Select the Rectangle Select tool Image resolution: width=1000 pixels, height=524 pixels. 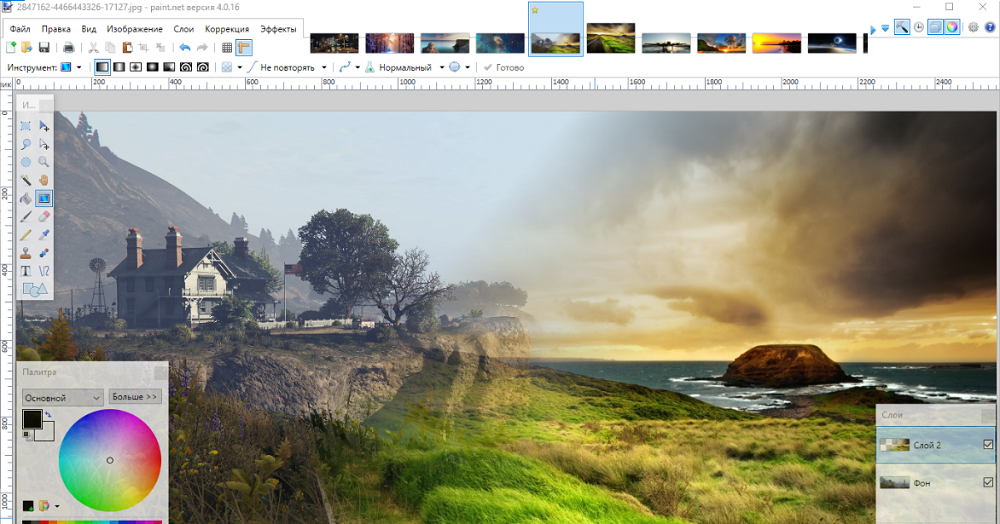[x=26, y=126]
